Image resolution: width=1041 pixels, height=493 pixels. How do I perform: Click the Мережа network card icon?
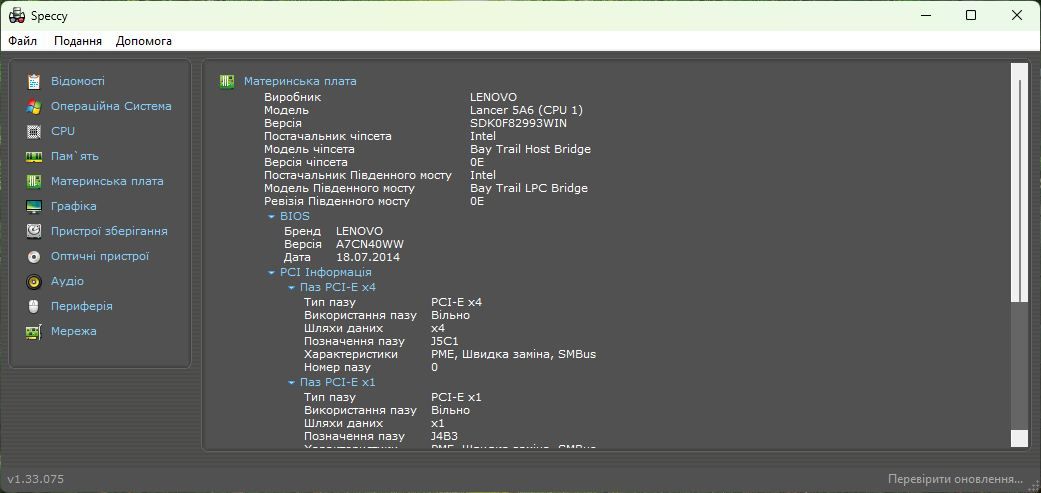coord(34,332)
